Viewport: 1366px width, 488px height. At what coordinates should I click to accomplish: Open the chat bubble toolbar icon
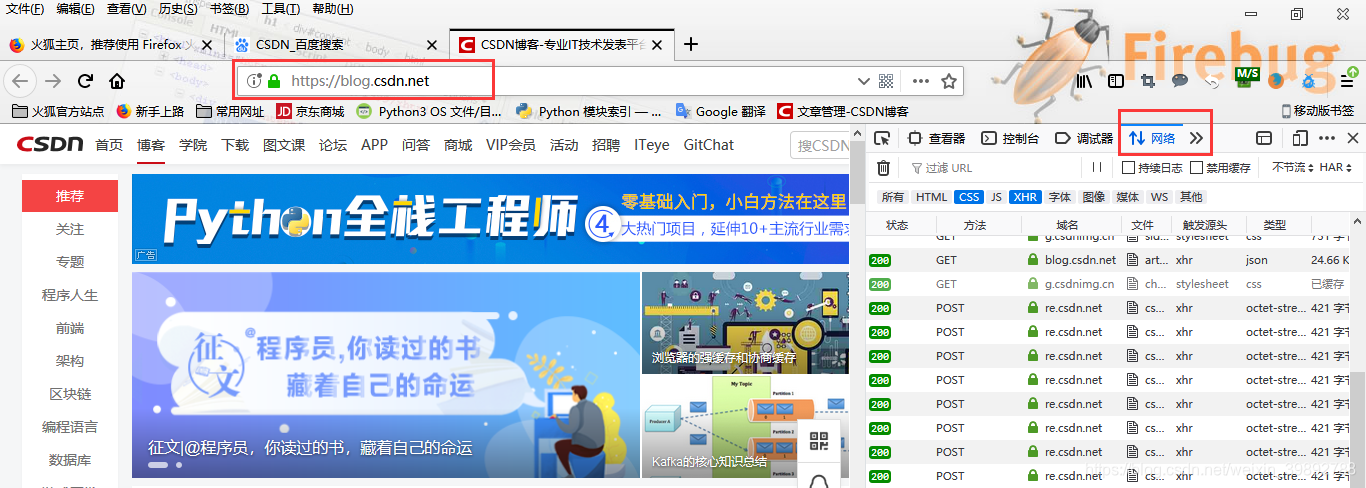(x=1180, y=81)
